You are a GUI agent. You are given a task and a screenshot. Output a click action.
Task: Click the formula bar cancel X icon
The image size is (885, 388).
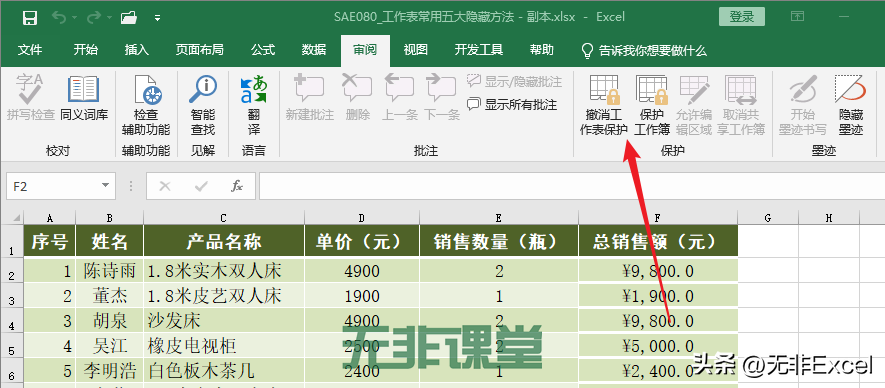tap(165, 186)
